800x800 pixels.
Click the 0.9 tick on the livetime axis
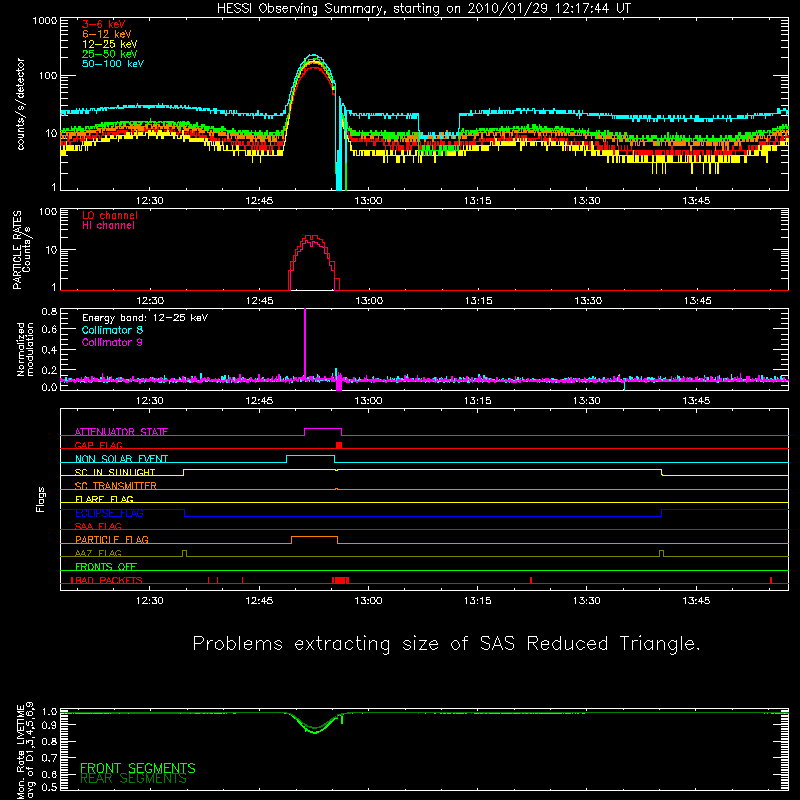coord(49,725)
